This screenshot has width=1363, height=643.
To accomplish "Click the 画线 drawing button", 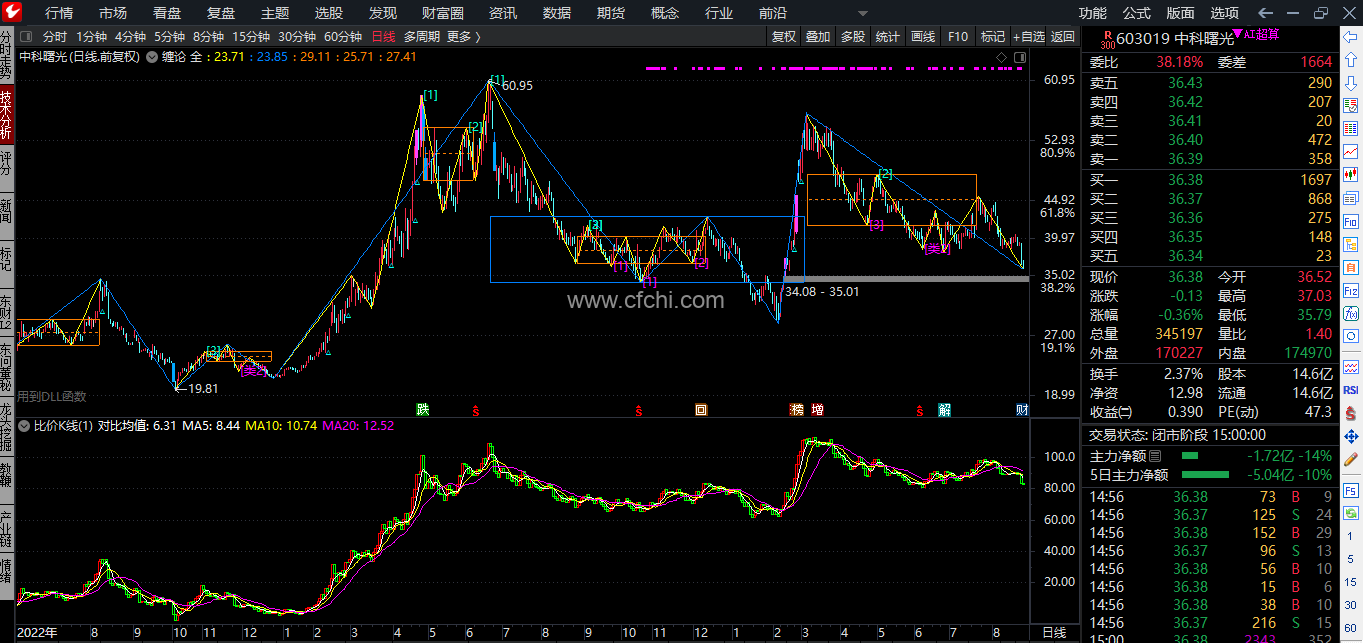I will 923,37.
